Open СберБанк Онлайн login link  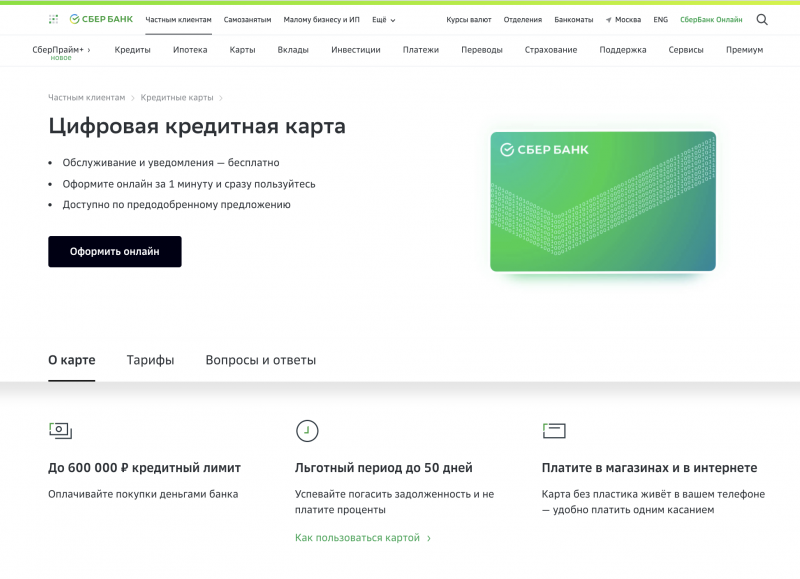pos(711,20)
